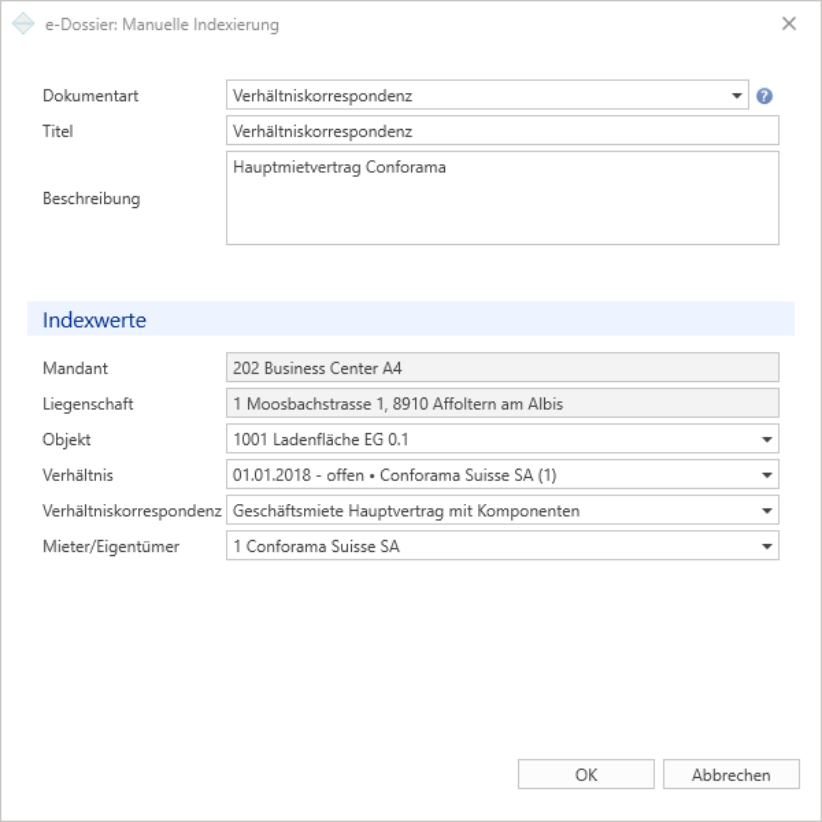Cancel with the Abbrechen button
This screenshot has width=822, height=822.
[731, 774]
